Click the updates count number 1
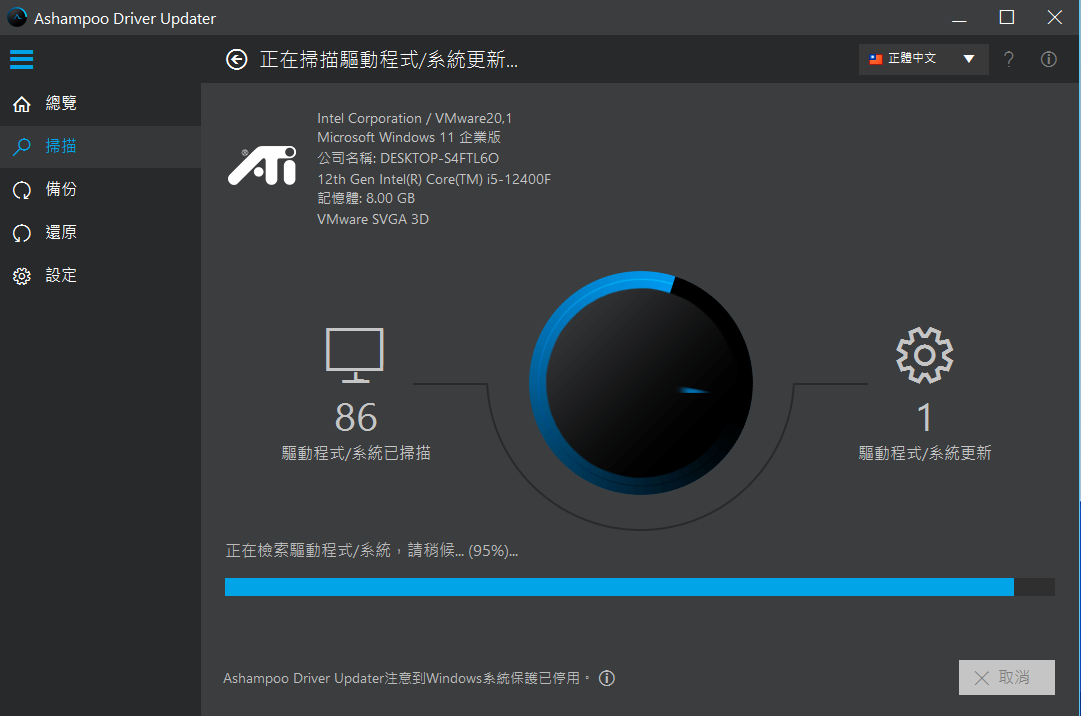This screenshot has width=1081, height=716. 925,418
